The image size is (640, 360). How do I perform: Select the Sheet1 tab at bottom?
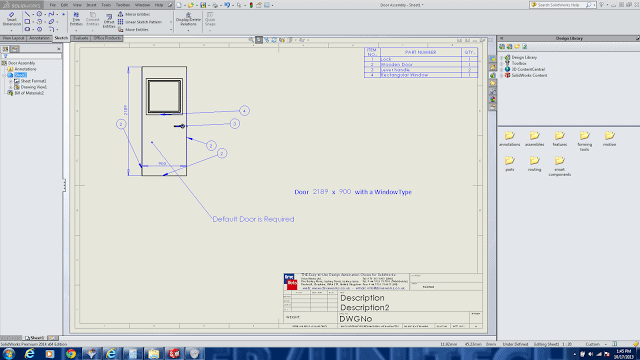point(35,338)
